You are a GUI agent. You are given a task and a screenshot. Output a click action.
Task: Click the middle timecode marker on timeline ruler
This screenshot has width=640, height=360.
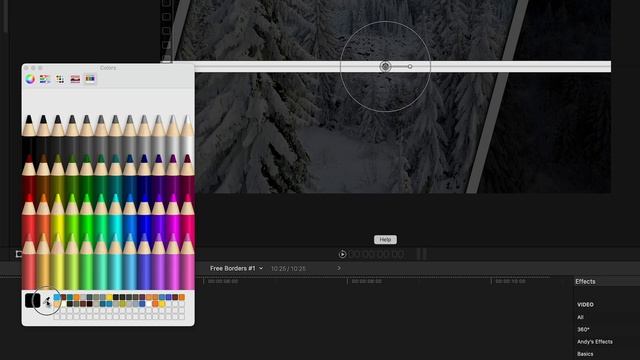(367, 281)
